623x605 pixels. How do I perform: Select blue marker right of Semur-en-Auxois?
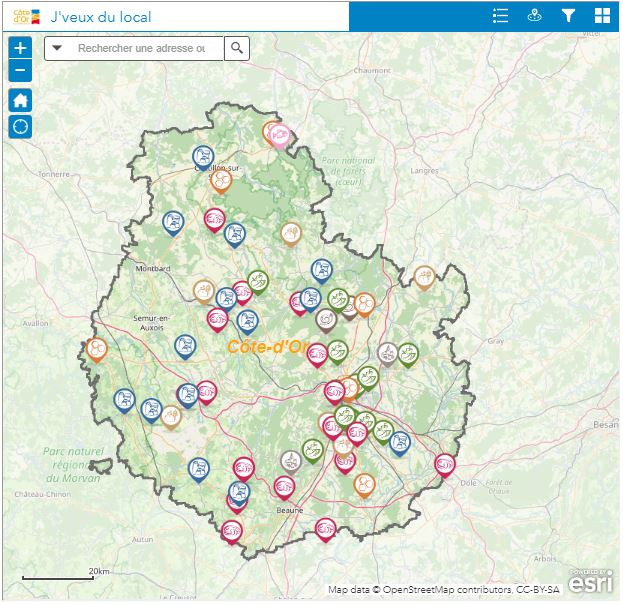[185, 346]
